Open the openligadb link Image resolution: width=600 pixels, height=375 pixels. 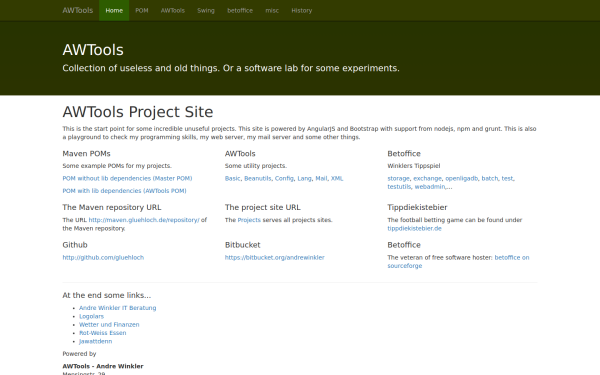[x=461, y=178]
